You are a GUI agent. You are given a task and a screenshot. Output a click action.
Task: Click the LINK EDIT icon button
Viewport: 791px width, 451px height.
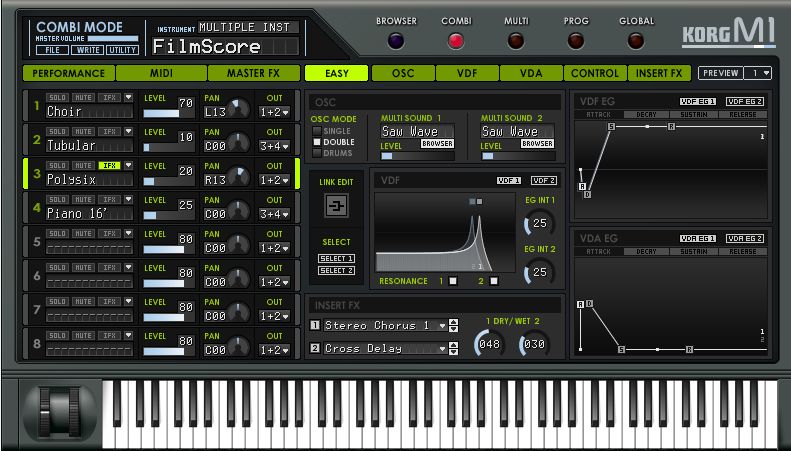336,206
